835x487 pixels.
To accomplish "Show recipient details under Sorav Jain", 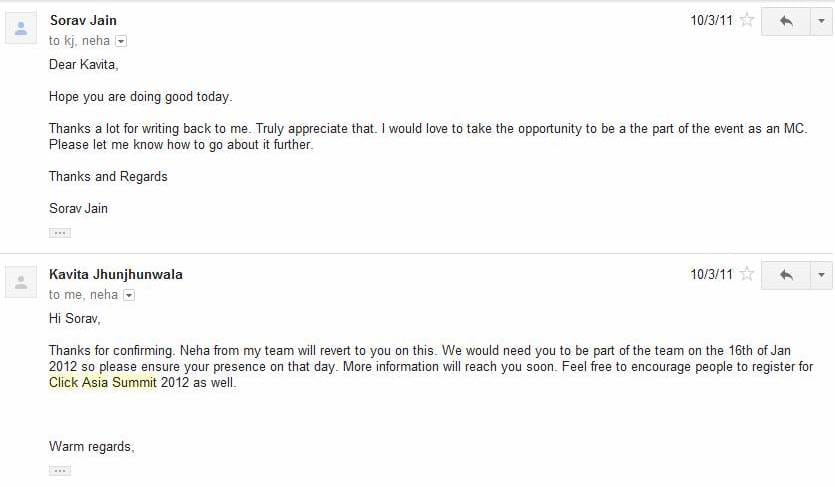I will (x=121, y=41).
